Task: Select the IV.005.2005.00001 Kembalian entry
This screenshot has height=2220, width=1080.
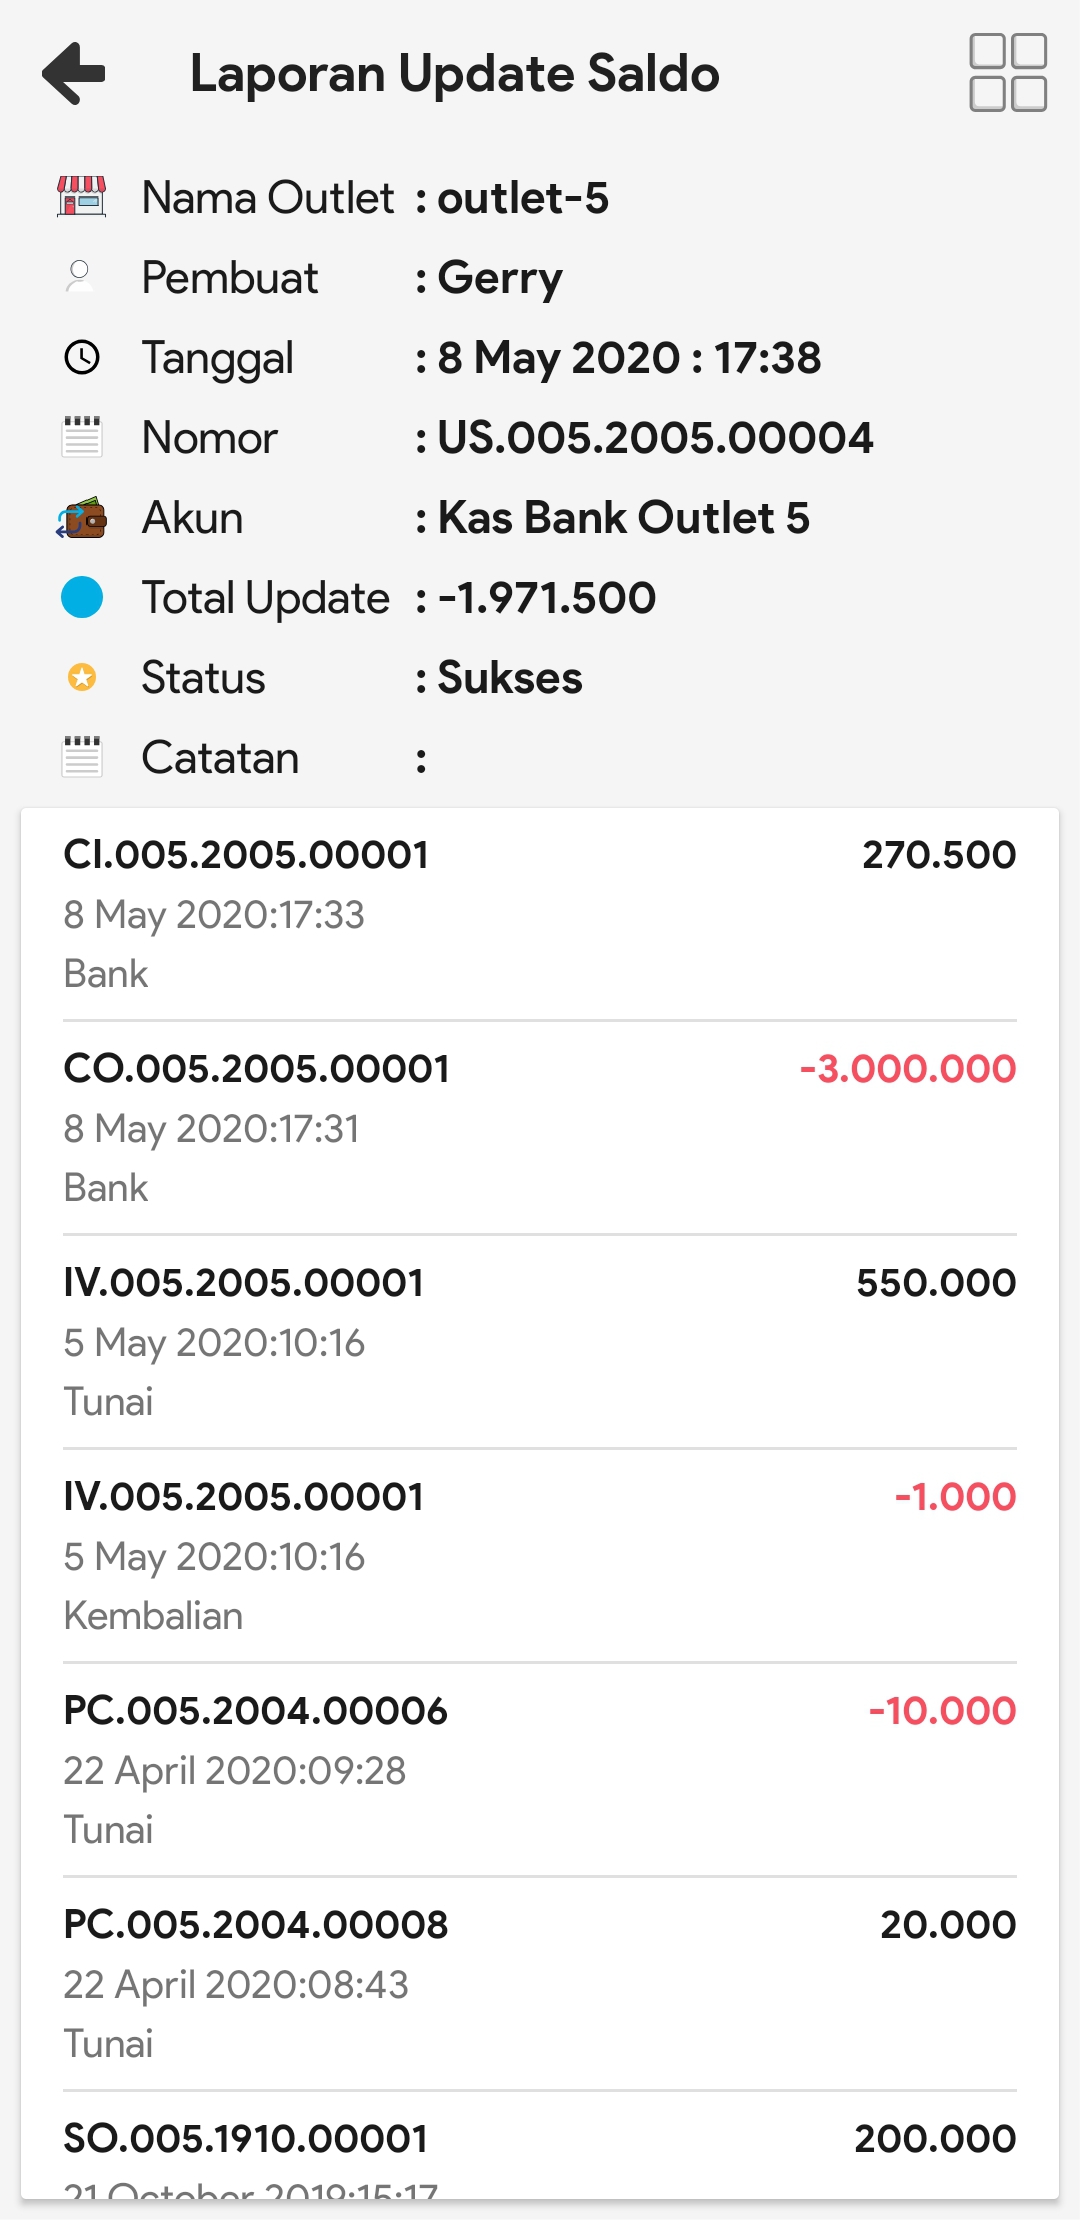Action: [x=540, y=1555]
